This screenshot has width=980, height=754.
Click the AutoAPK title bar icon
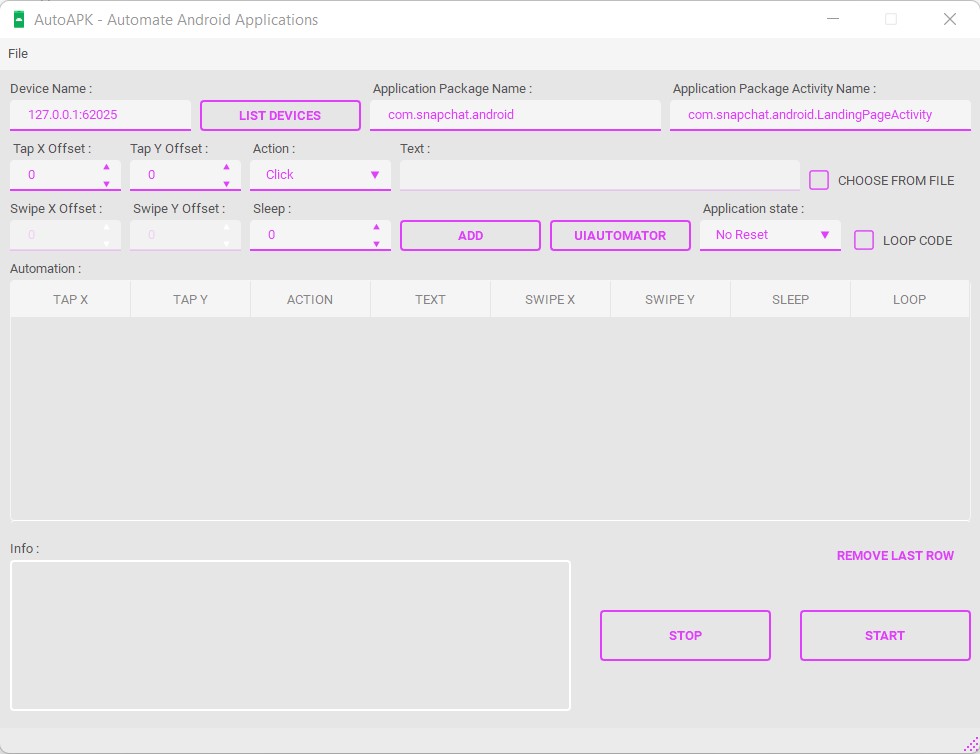(x=18, y=19)
